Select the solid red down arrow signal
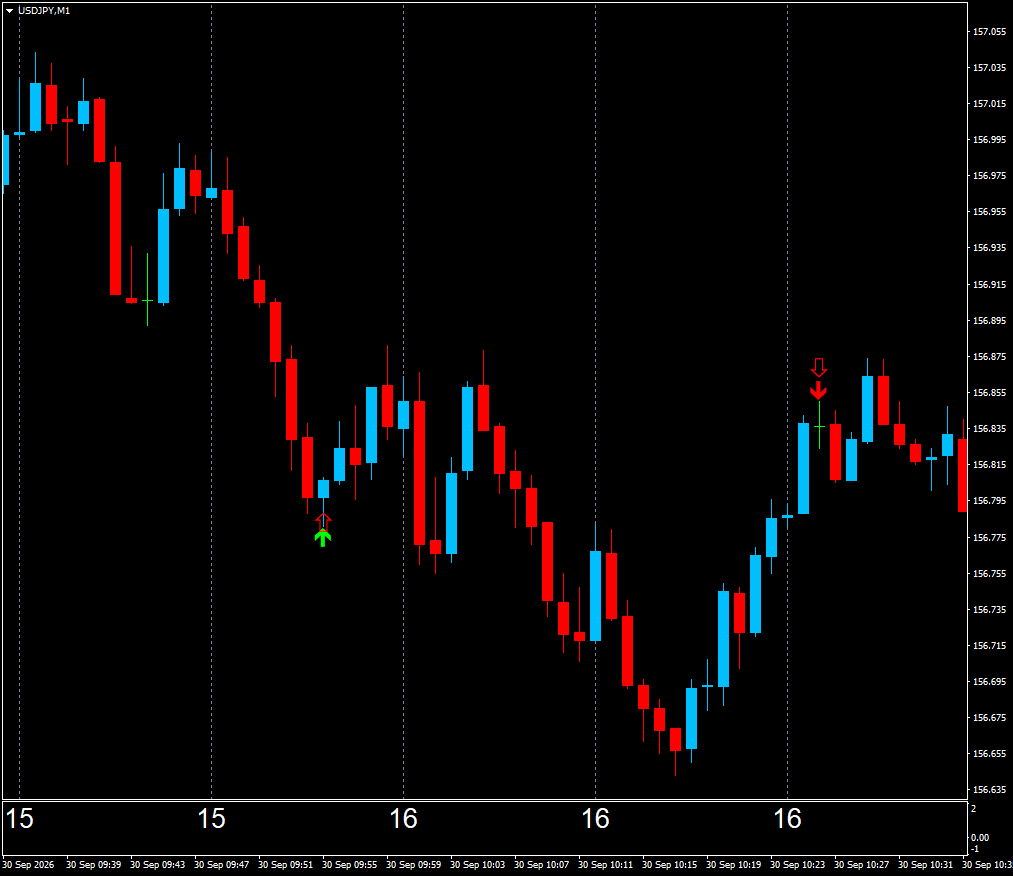This screenshot has width=1013, height=876. (819, 391)
